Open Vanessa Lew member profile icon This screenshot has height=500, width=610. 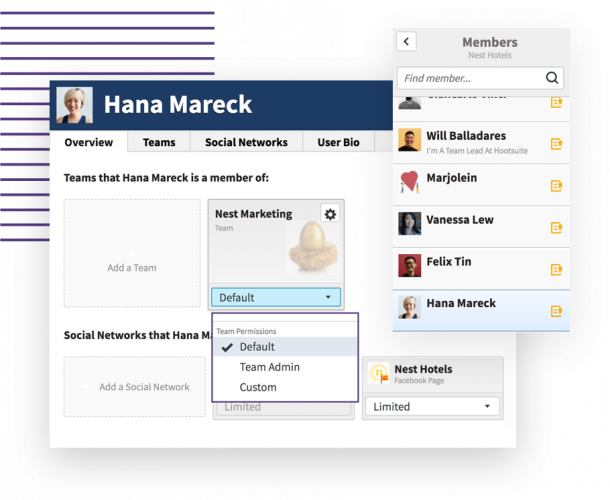point(556,228)
